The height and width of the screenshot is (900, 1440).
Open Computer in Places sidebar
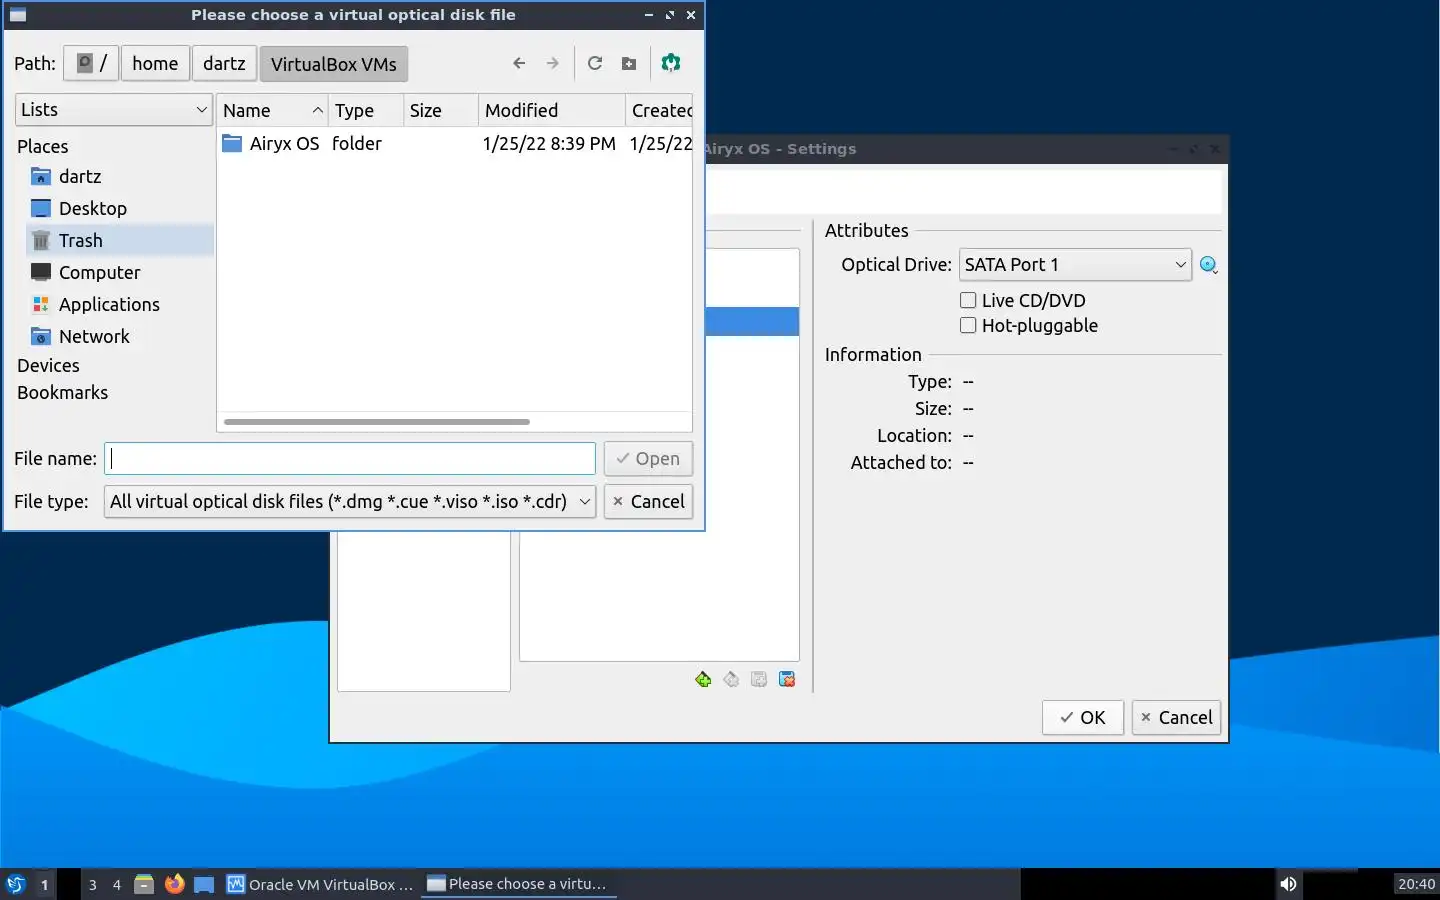(x=99, y=273)
